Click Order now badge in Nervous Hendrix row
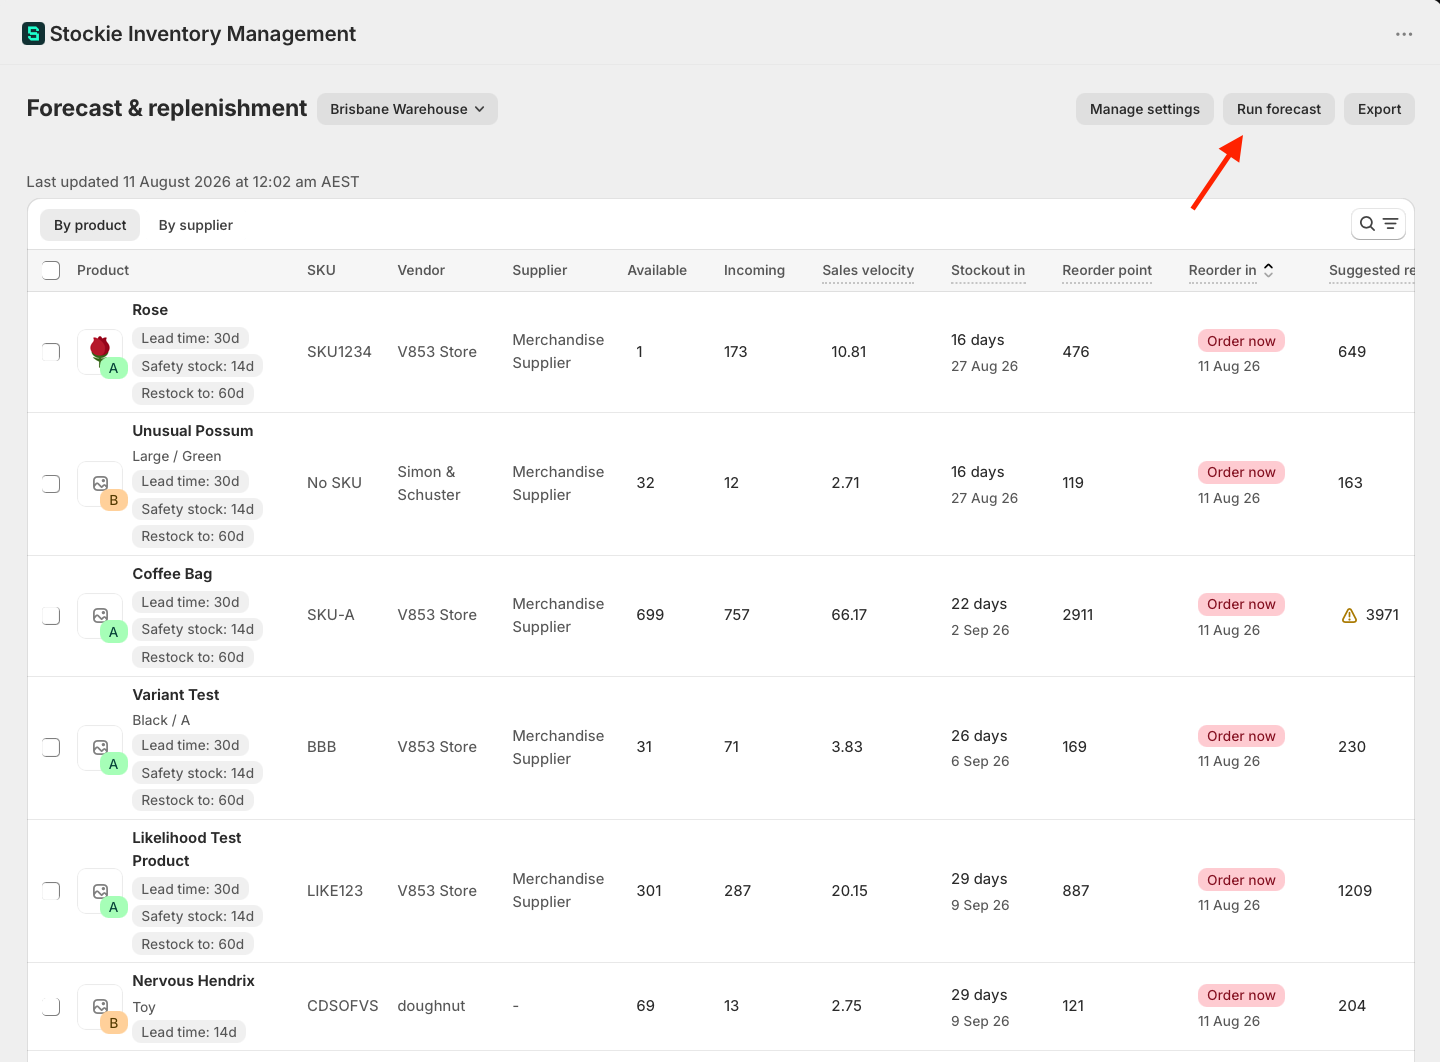The height and width of the screenshot is (1062, 1440). pyautogui.click(x=1241, y=995)
